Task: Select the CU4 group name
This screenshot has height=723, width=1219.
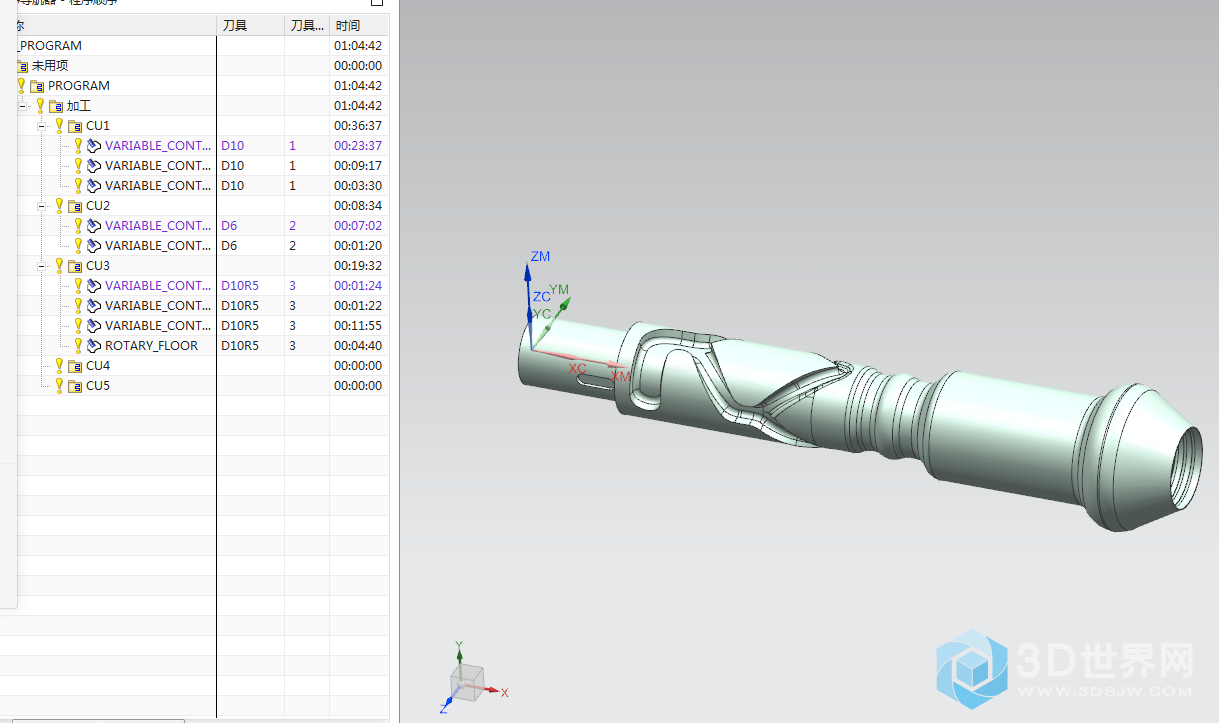Action: pyautogui.click(x=98, y=366)
